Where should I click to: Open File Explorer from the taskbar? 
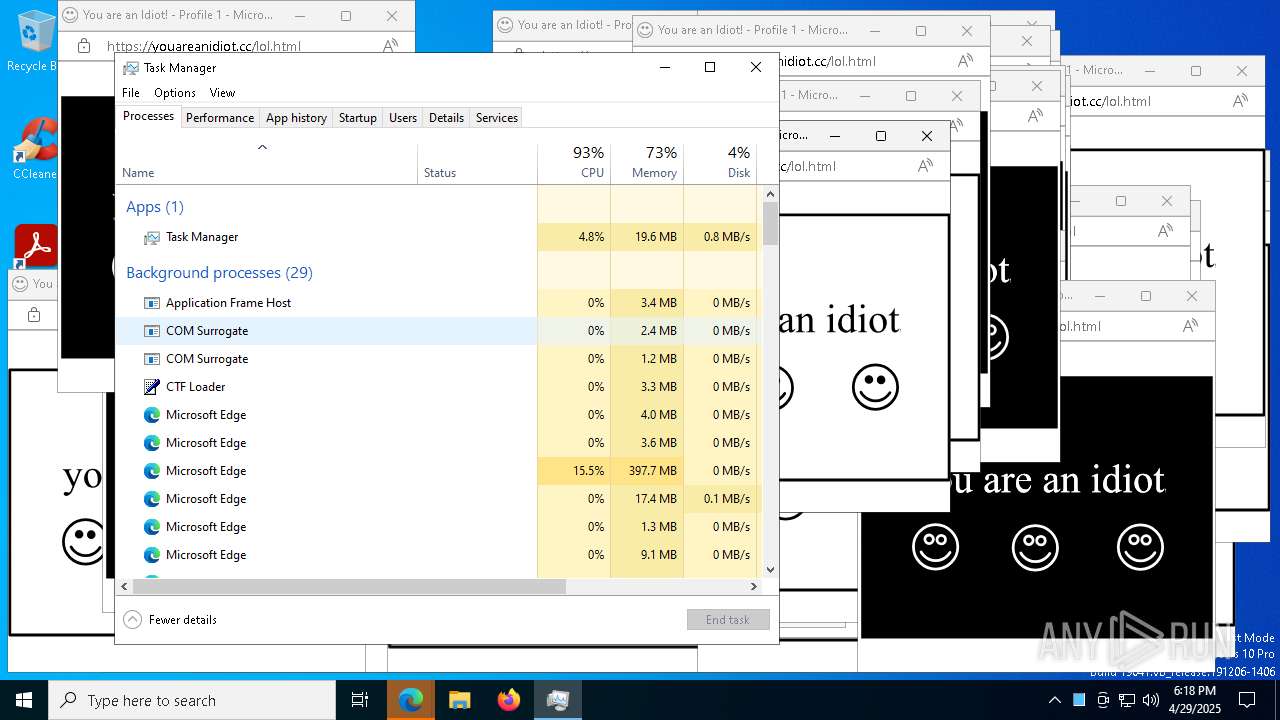[x=460, y=700]
